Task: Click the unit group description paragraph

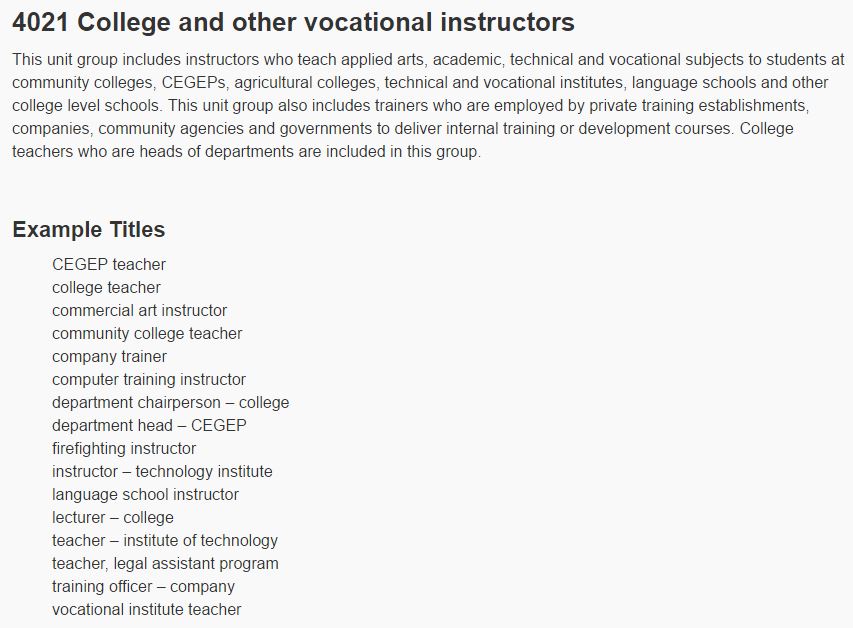Action: (x=428, y=105)
